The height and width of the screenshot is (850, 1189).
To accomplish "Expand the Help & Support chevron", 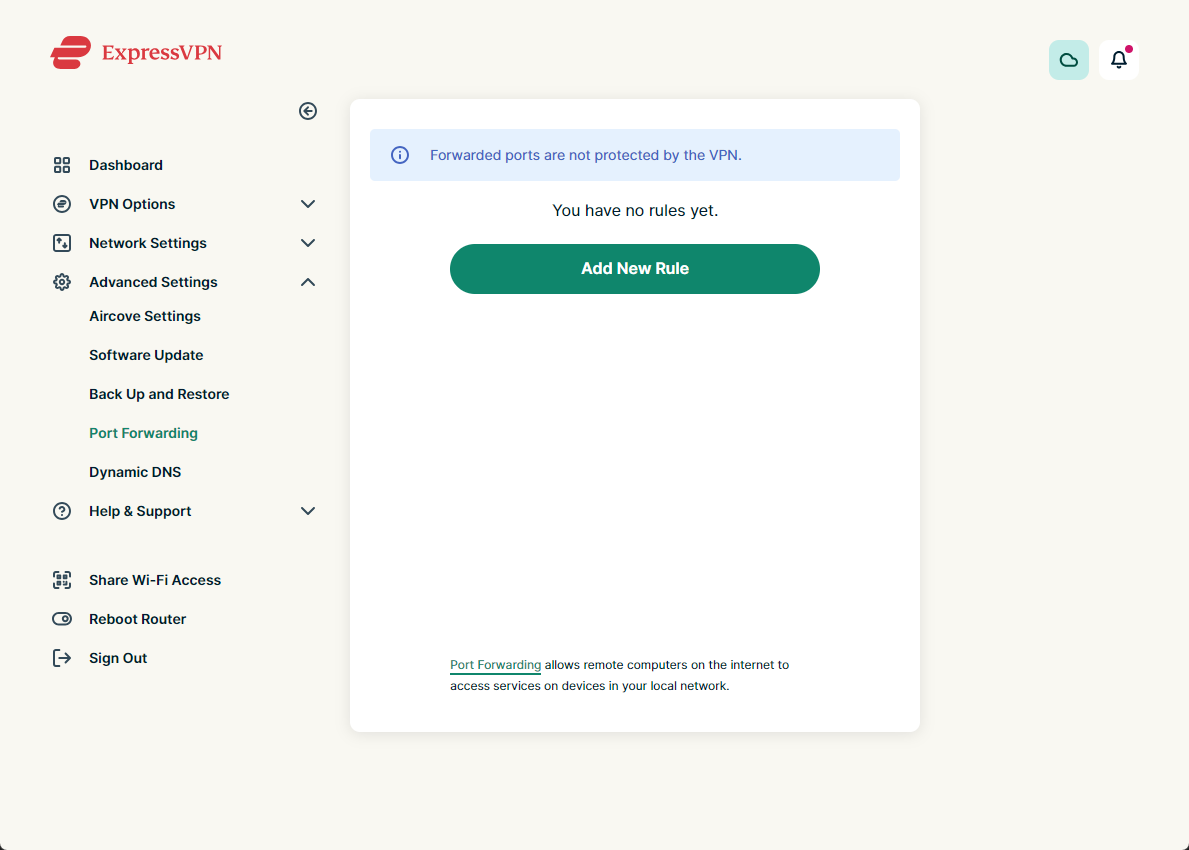I will [x=308, y=511].
